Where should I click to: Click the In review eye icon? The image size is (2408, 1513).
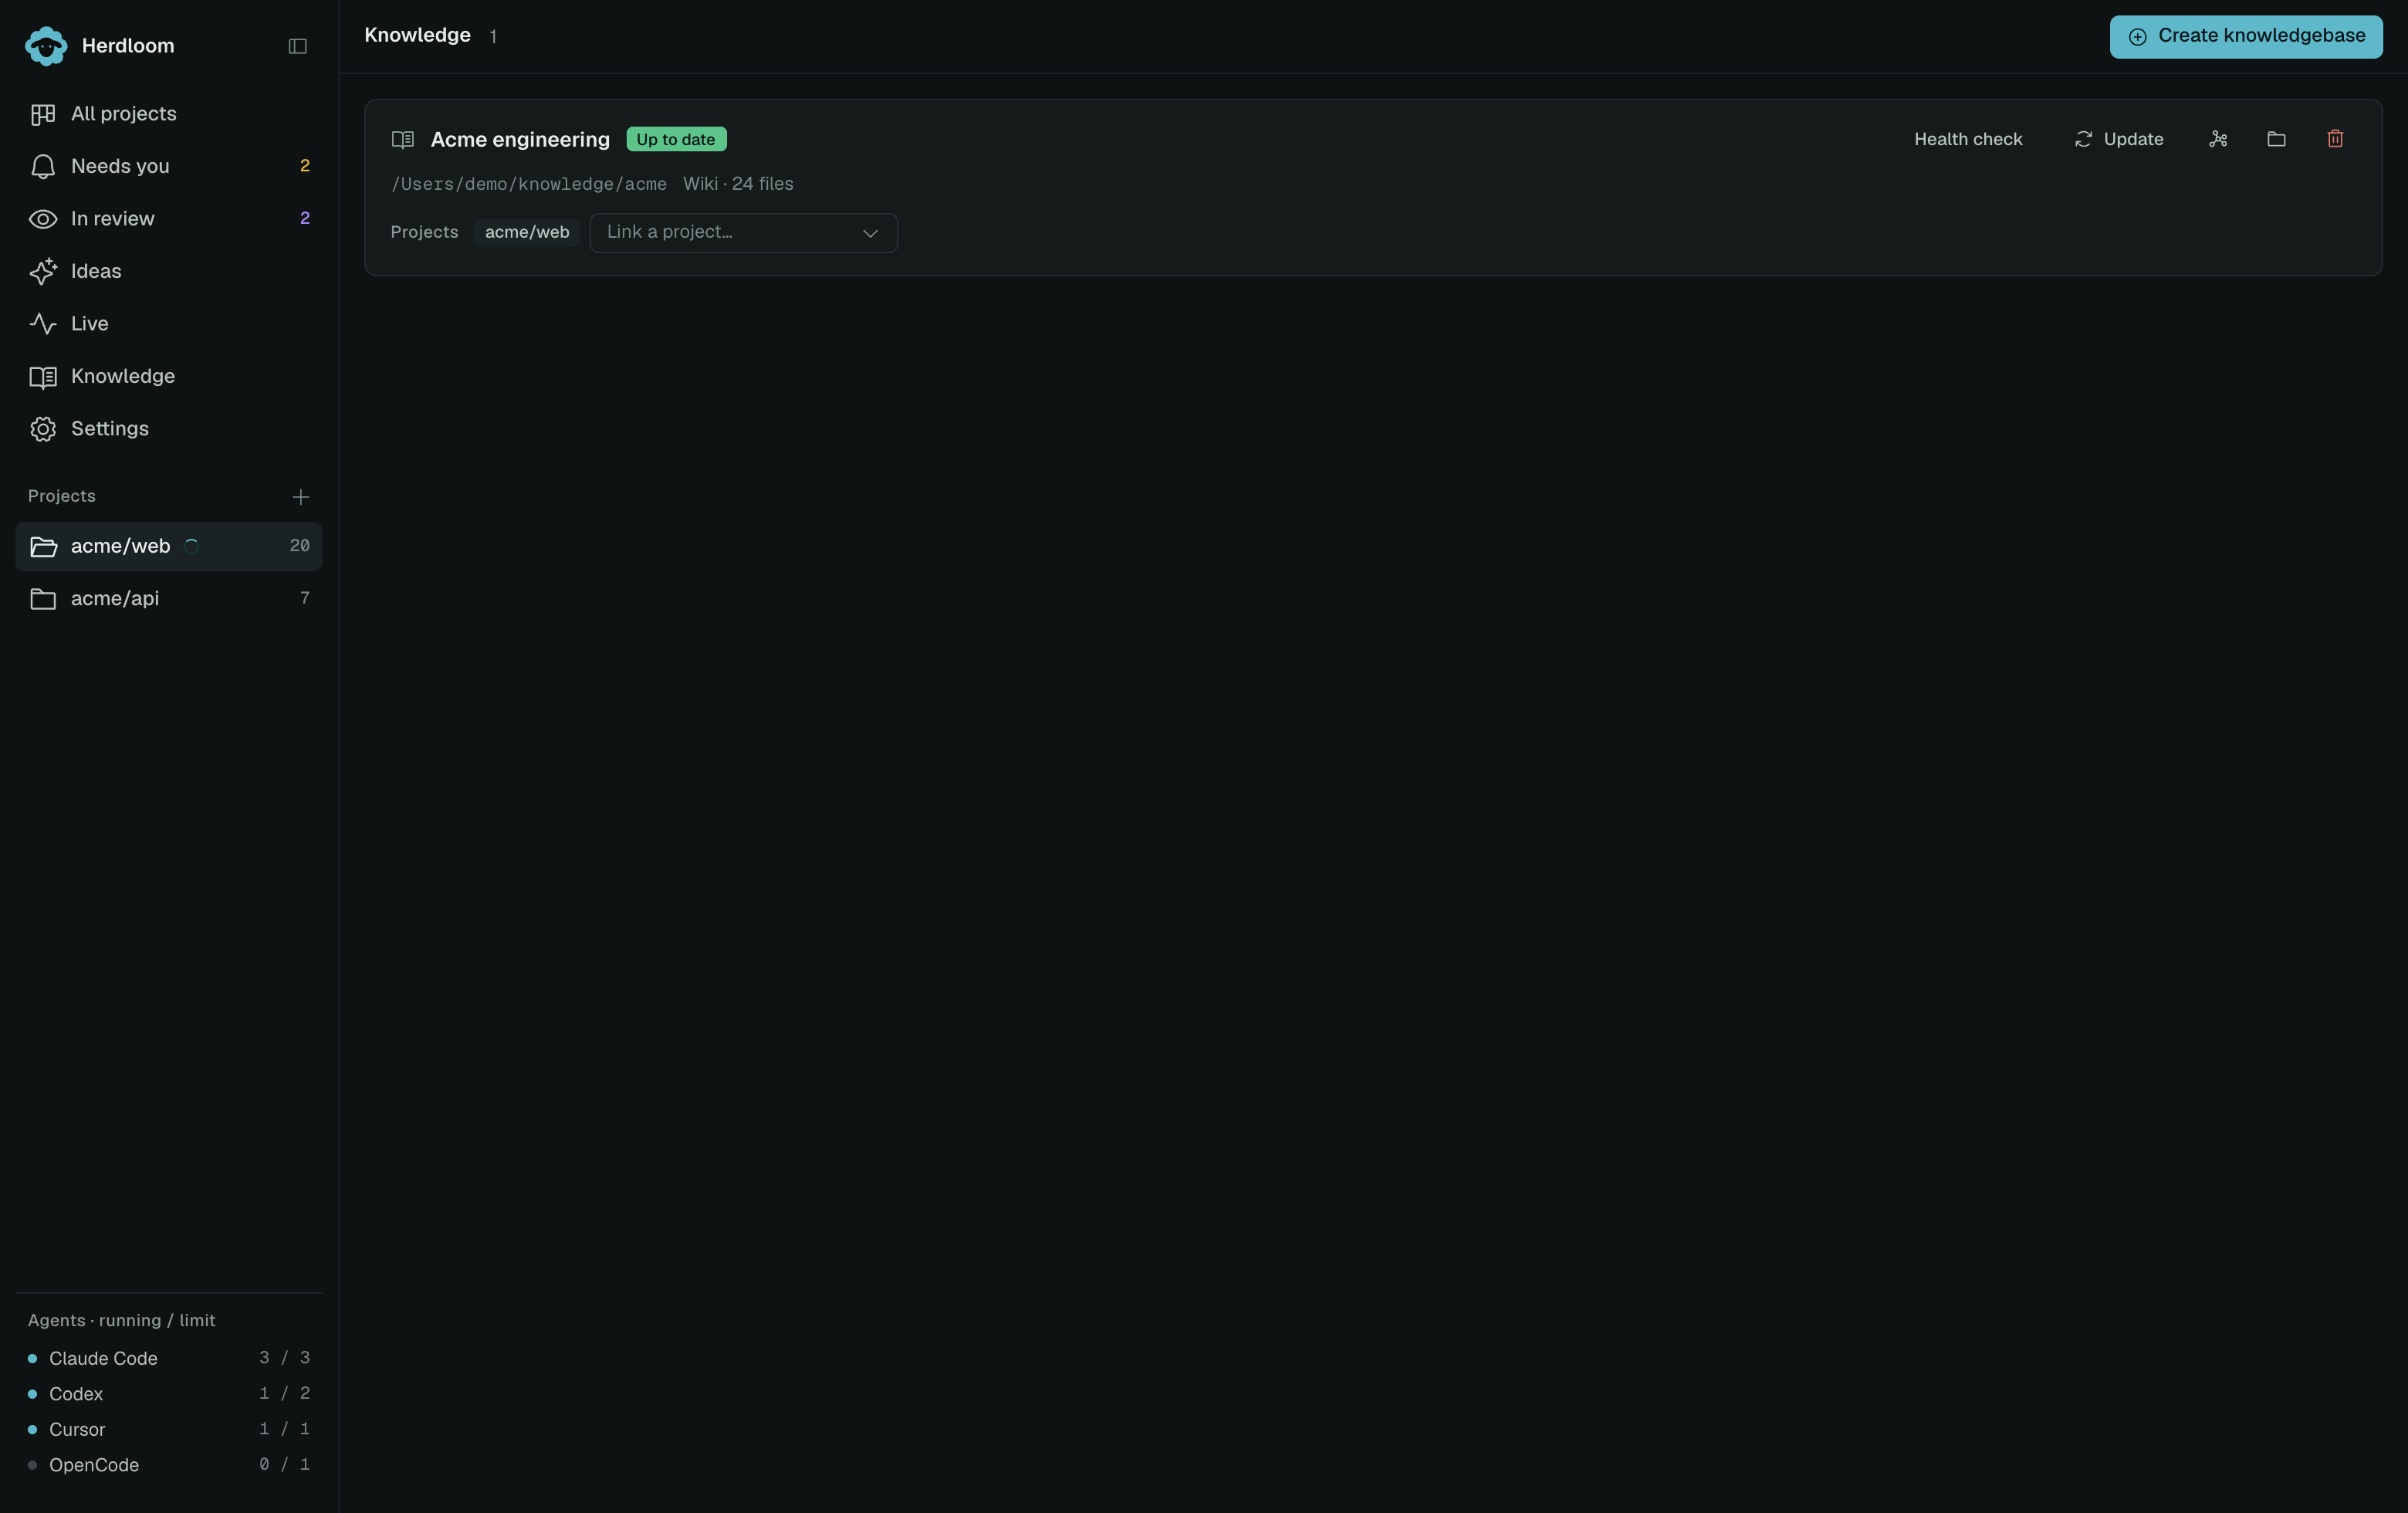point(43,219)
